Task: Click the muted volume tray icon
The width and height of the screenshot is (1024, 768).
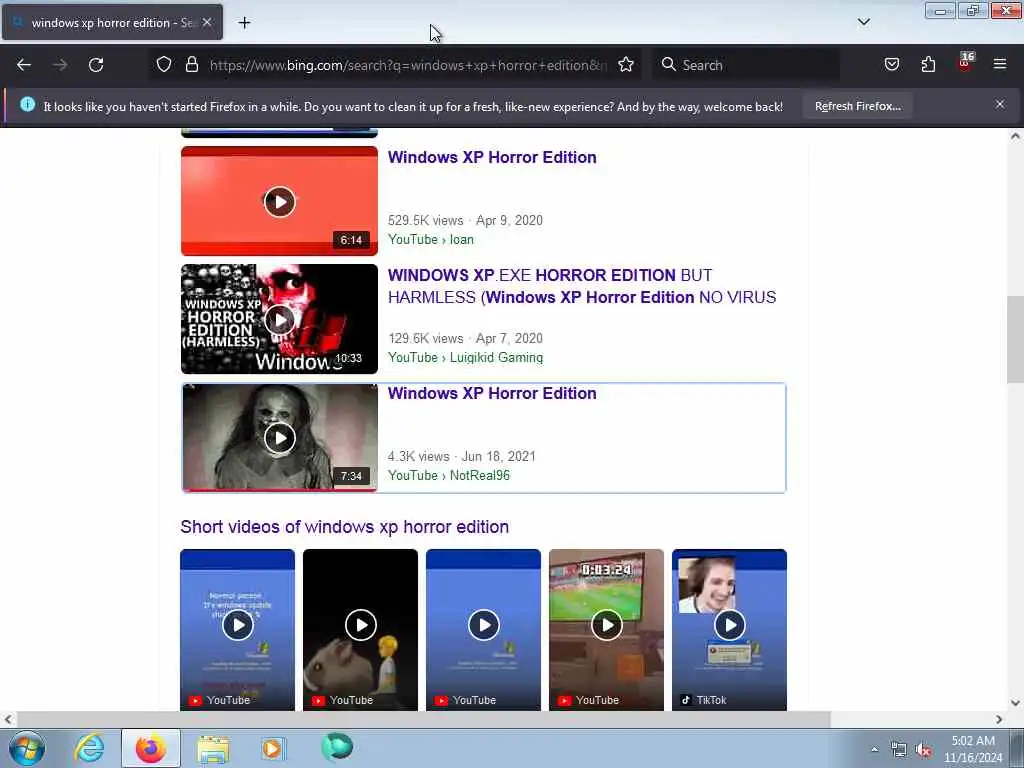Action: [x=923, y=750]
